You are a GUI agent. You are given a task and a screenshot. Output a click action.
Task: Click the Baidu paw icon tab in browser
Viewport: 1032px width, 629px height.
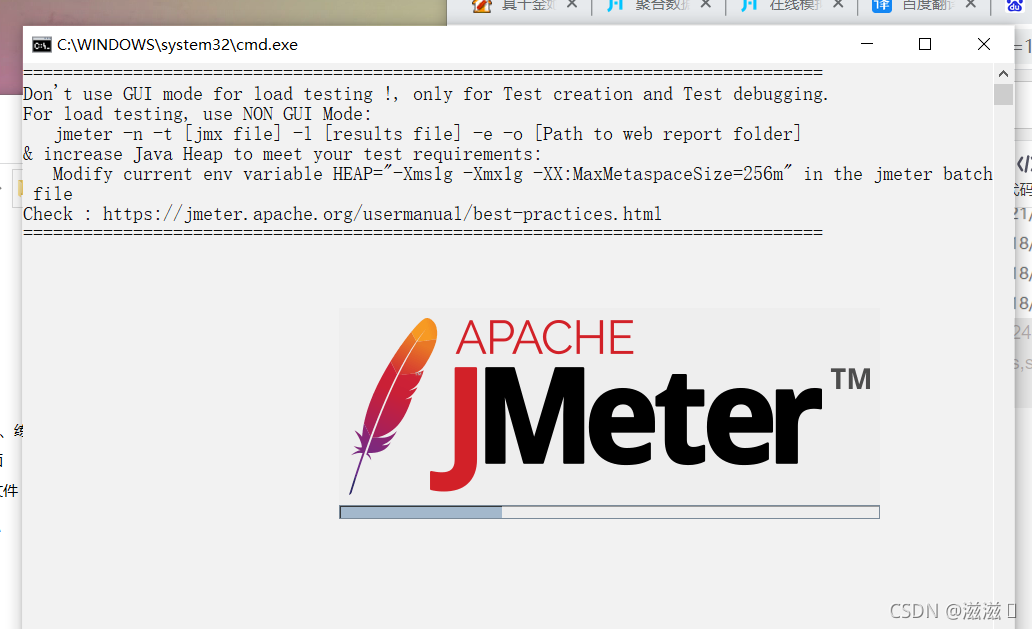coord(1015,6)
